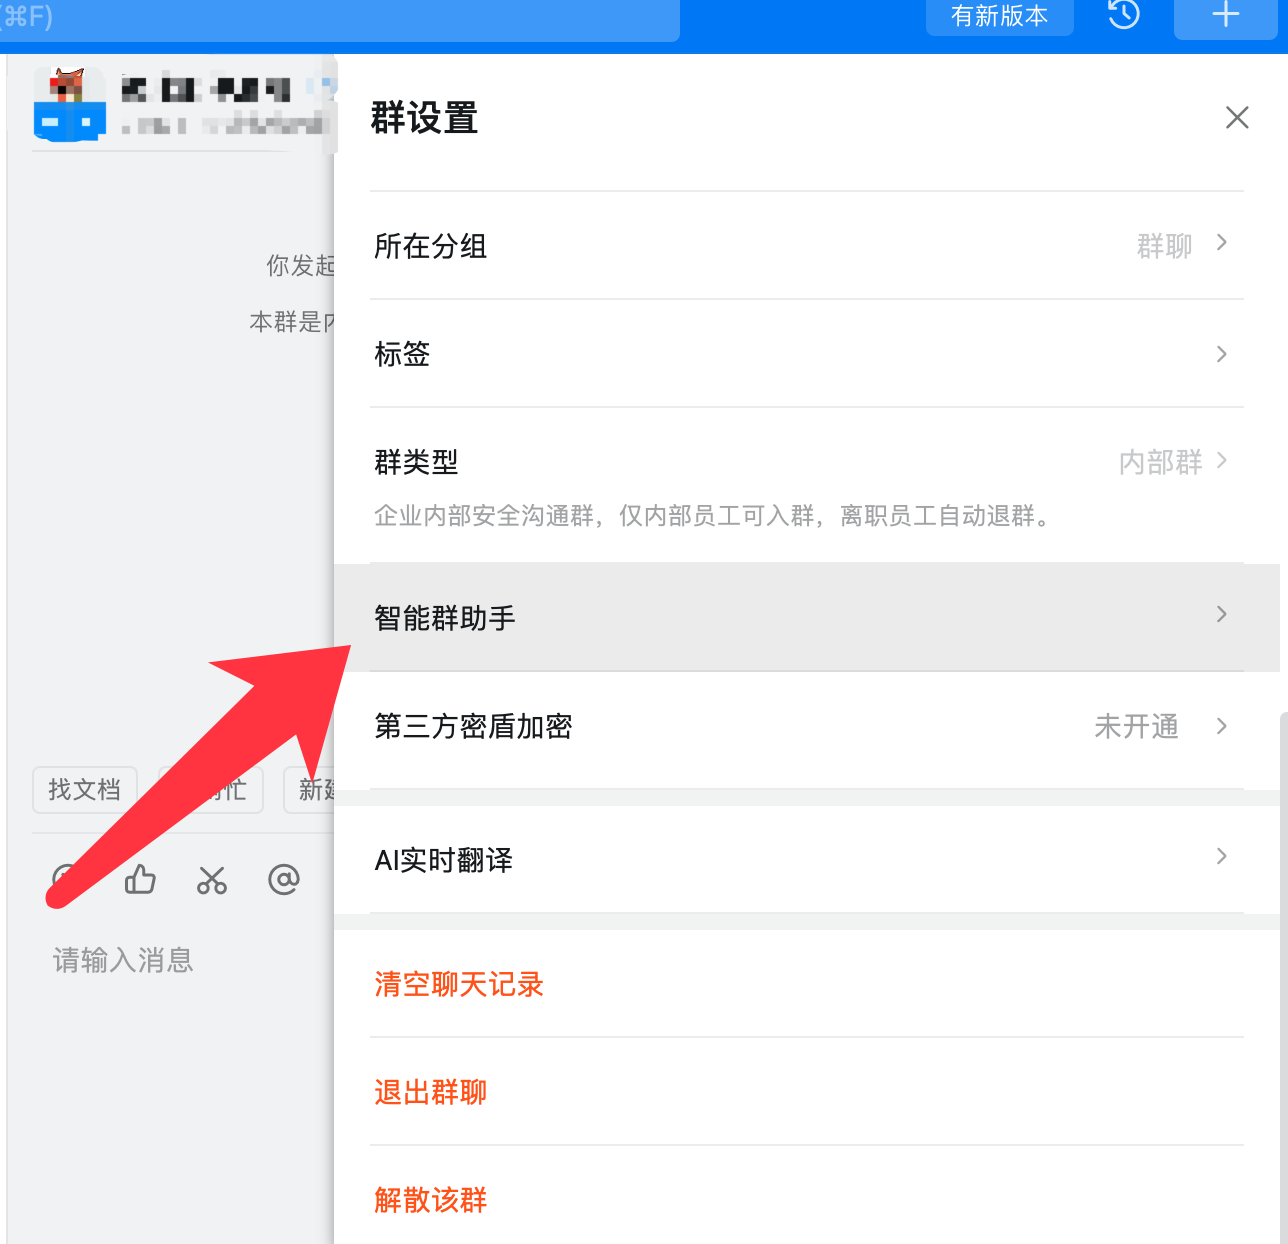Screen dimensions: 1288x1244
Task: Click the 有新版本 button
Action: 999,16
